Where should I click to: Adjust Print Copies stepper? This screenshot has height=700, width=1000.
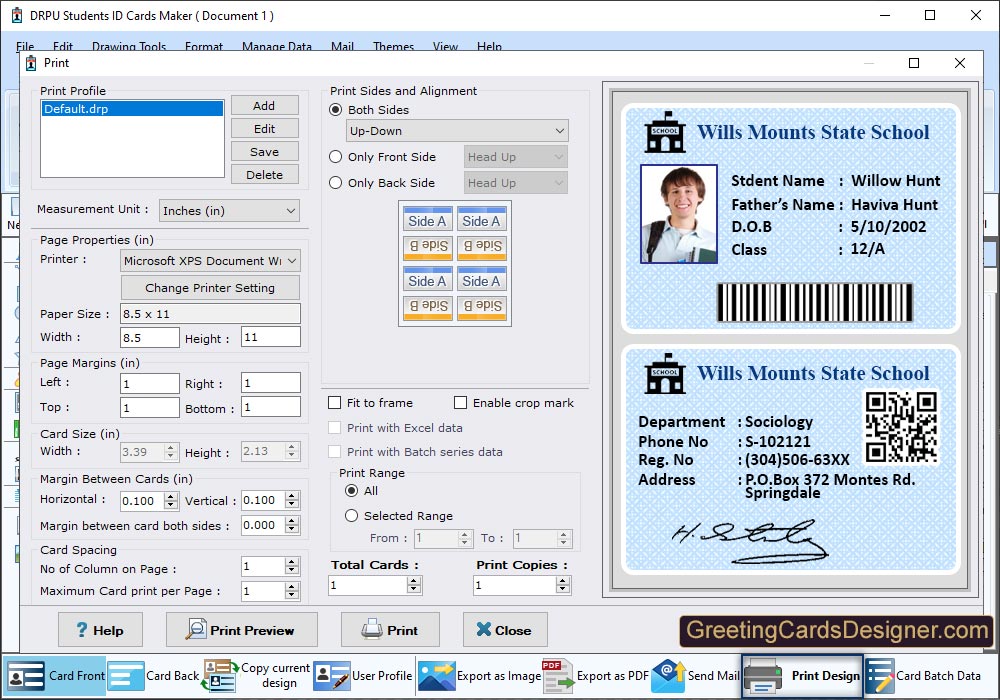562,585
